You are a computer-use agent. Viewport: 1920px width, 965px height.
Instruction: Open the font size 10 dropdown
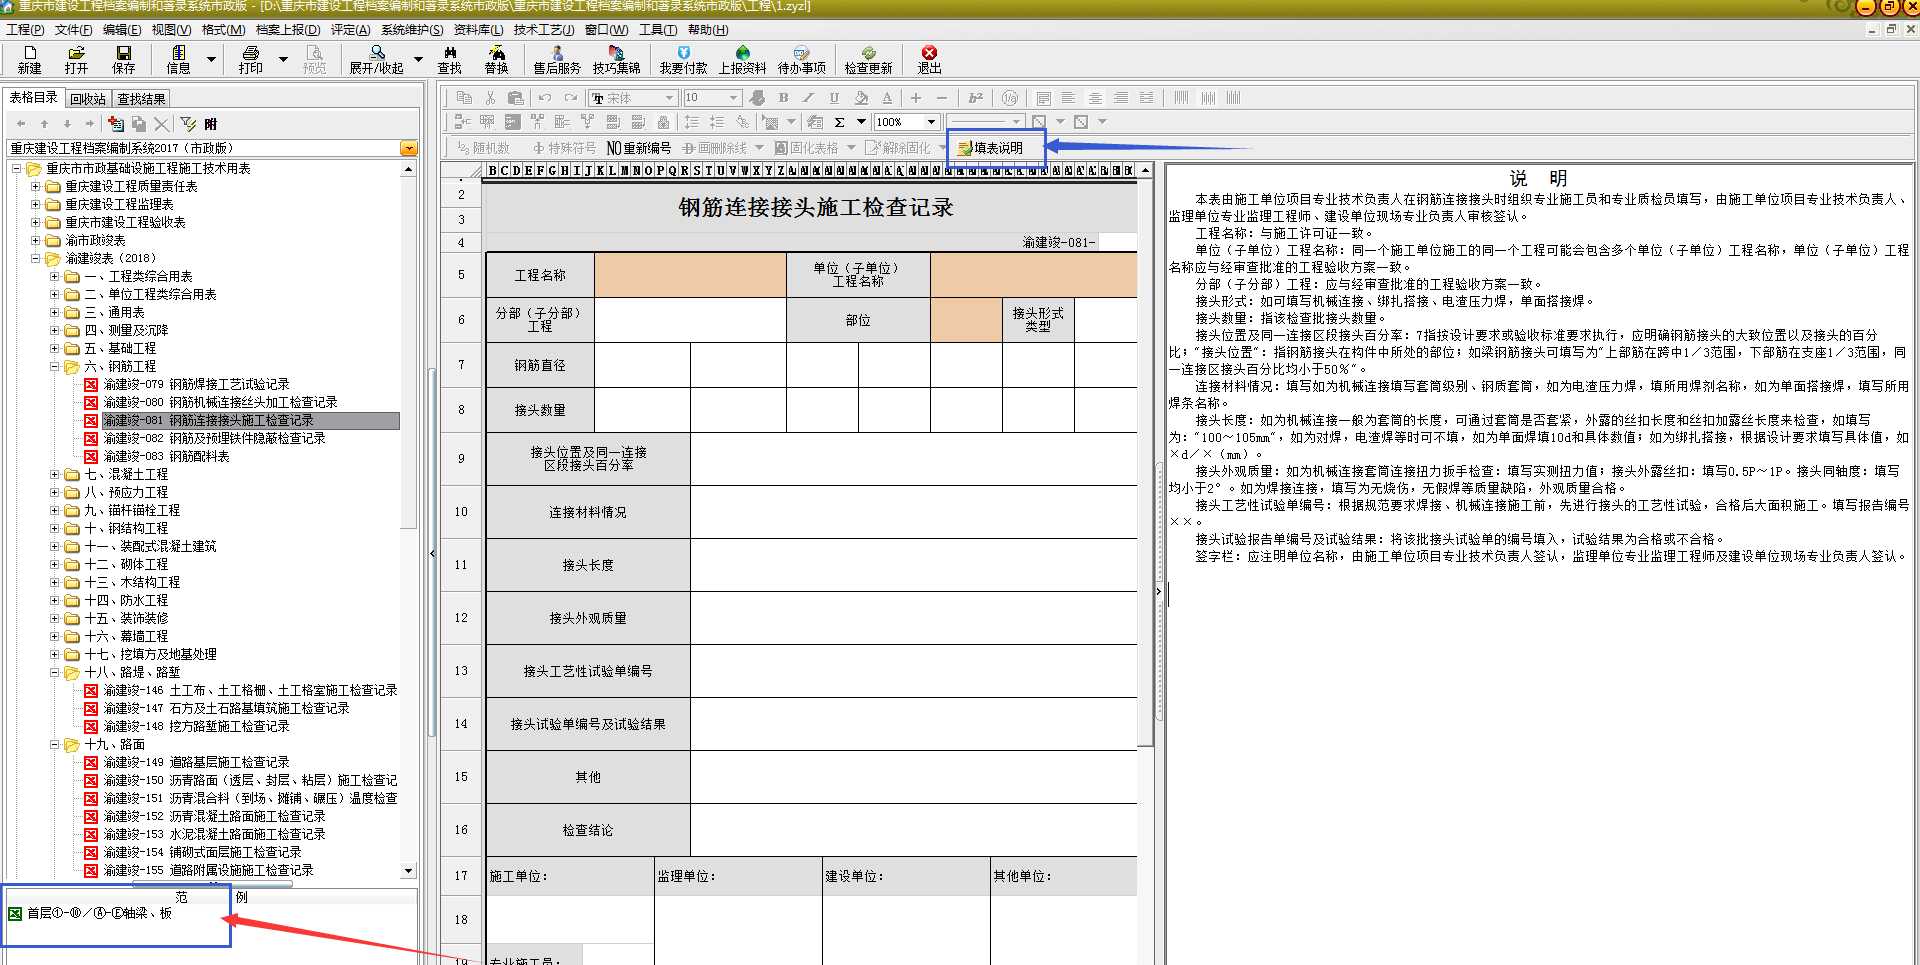733,98
